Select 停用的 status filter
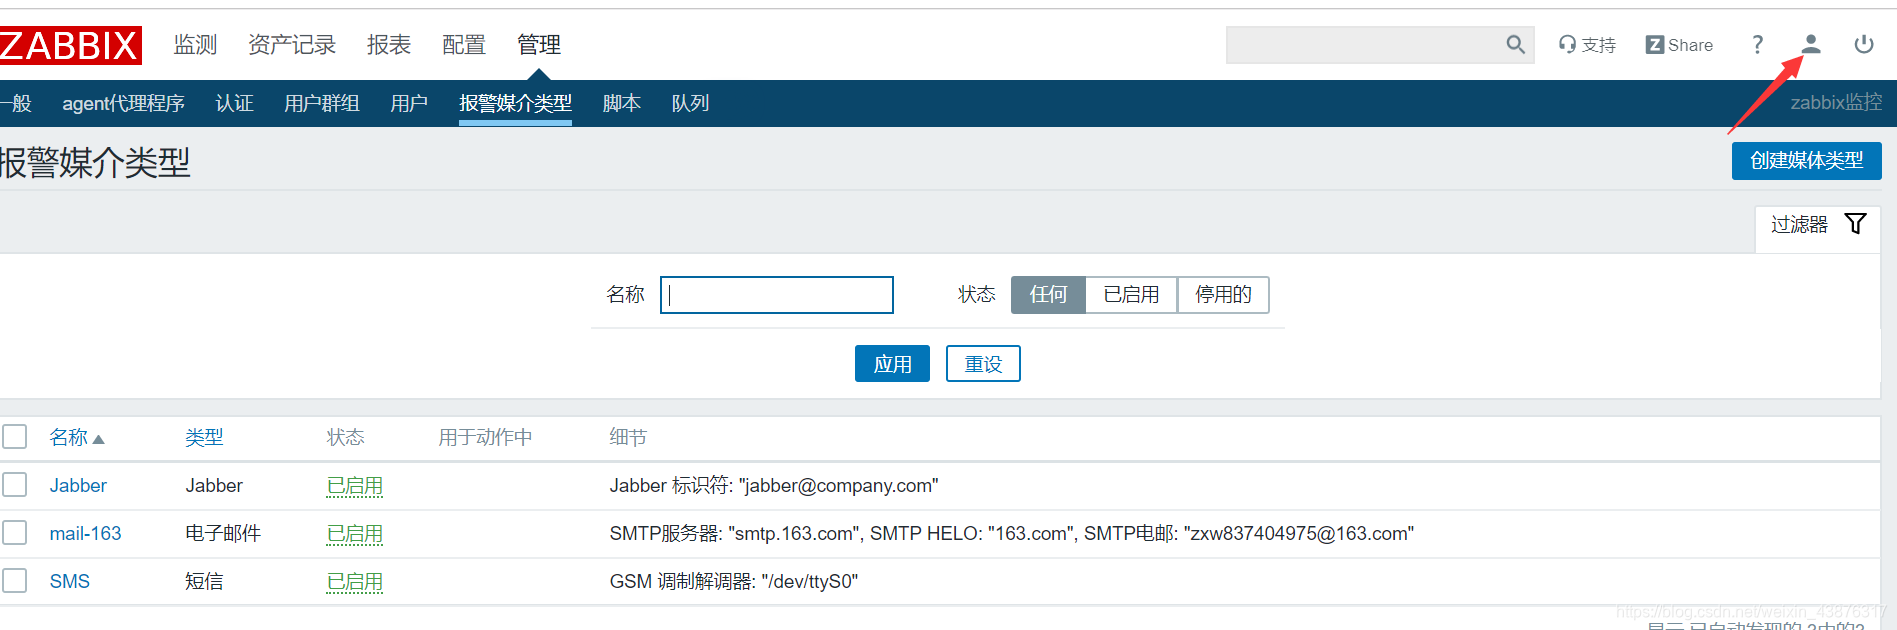 [1223, 295]
